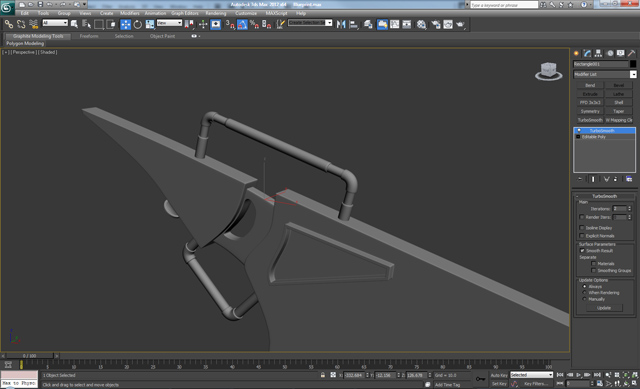Toggle the Selection Lock padlock icon

coord(323,375)
